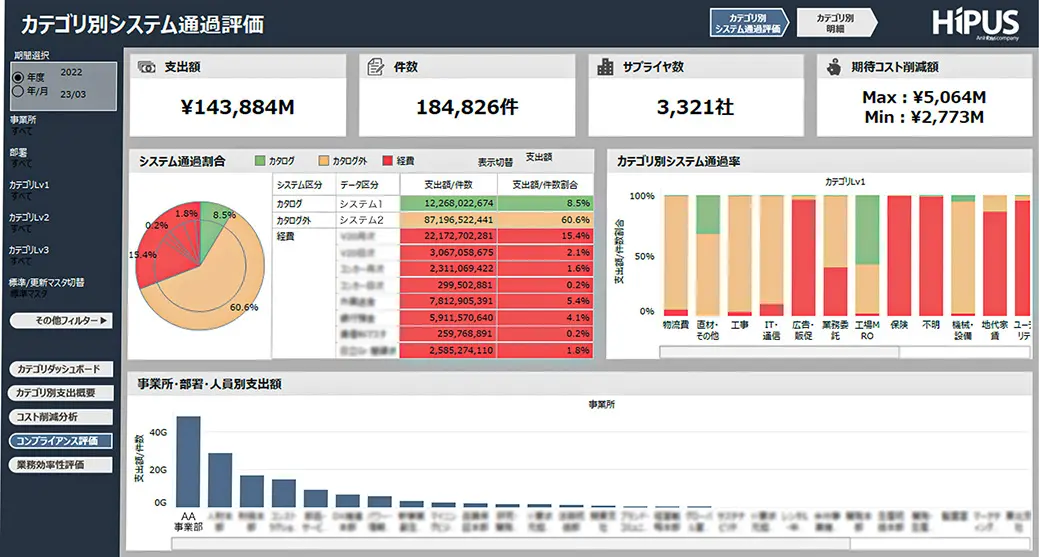This screenshot has width=1039, height=557.
Task: Open カテゴリダッシュボード page
Action: click(x=60, y=369)
